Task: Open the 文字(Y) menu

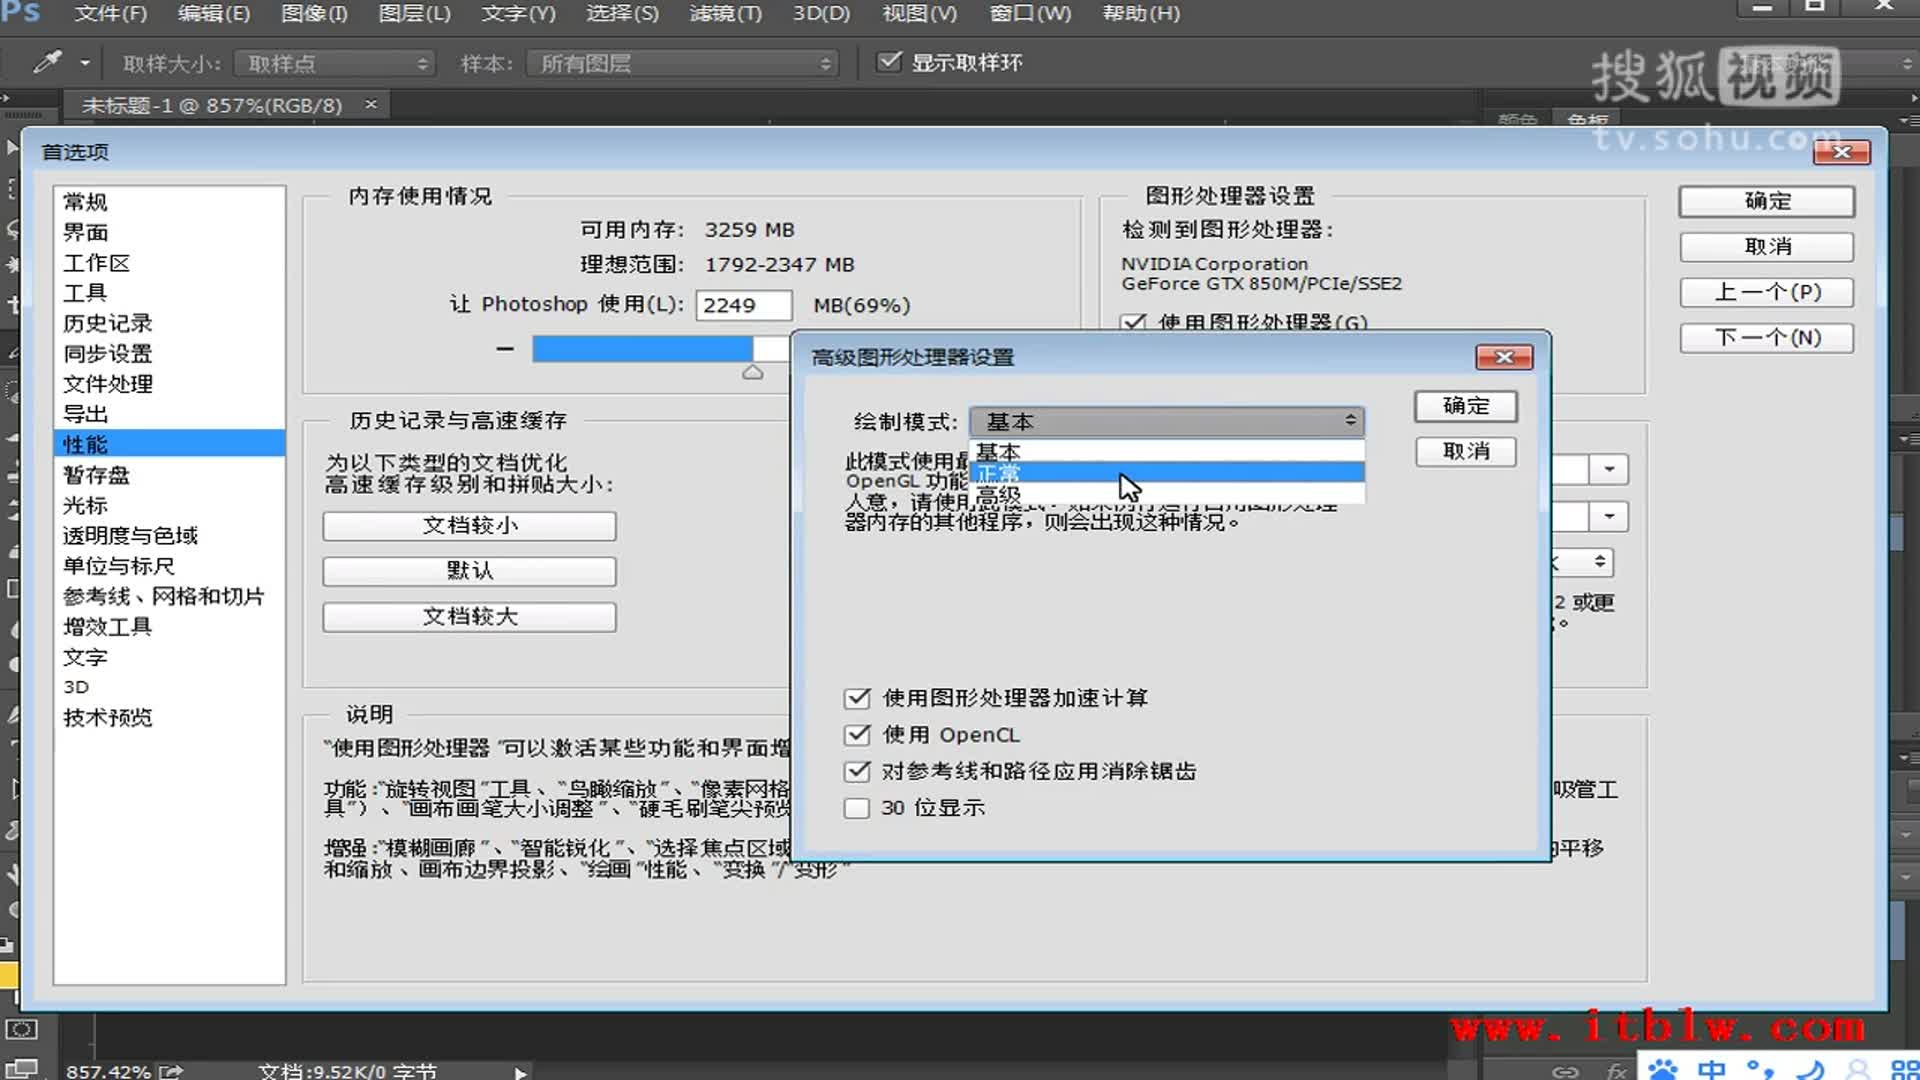Action: point(518,13)
